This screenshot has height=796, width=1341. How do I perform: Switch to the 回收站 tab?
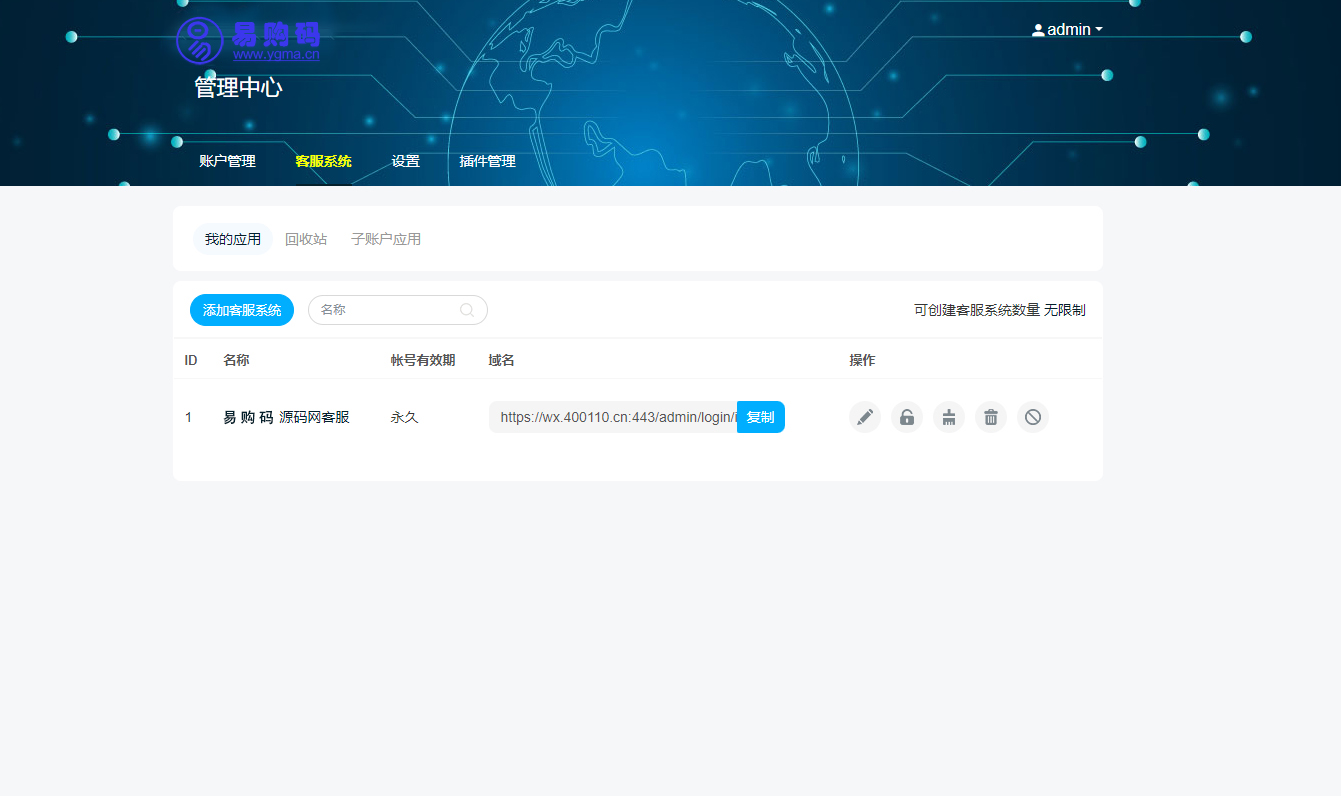(306, 239)
